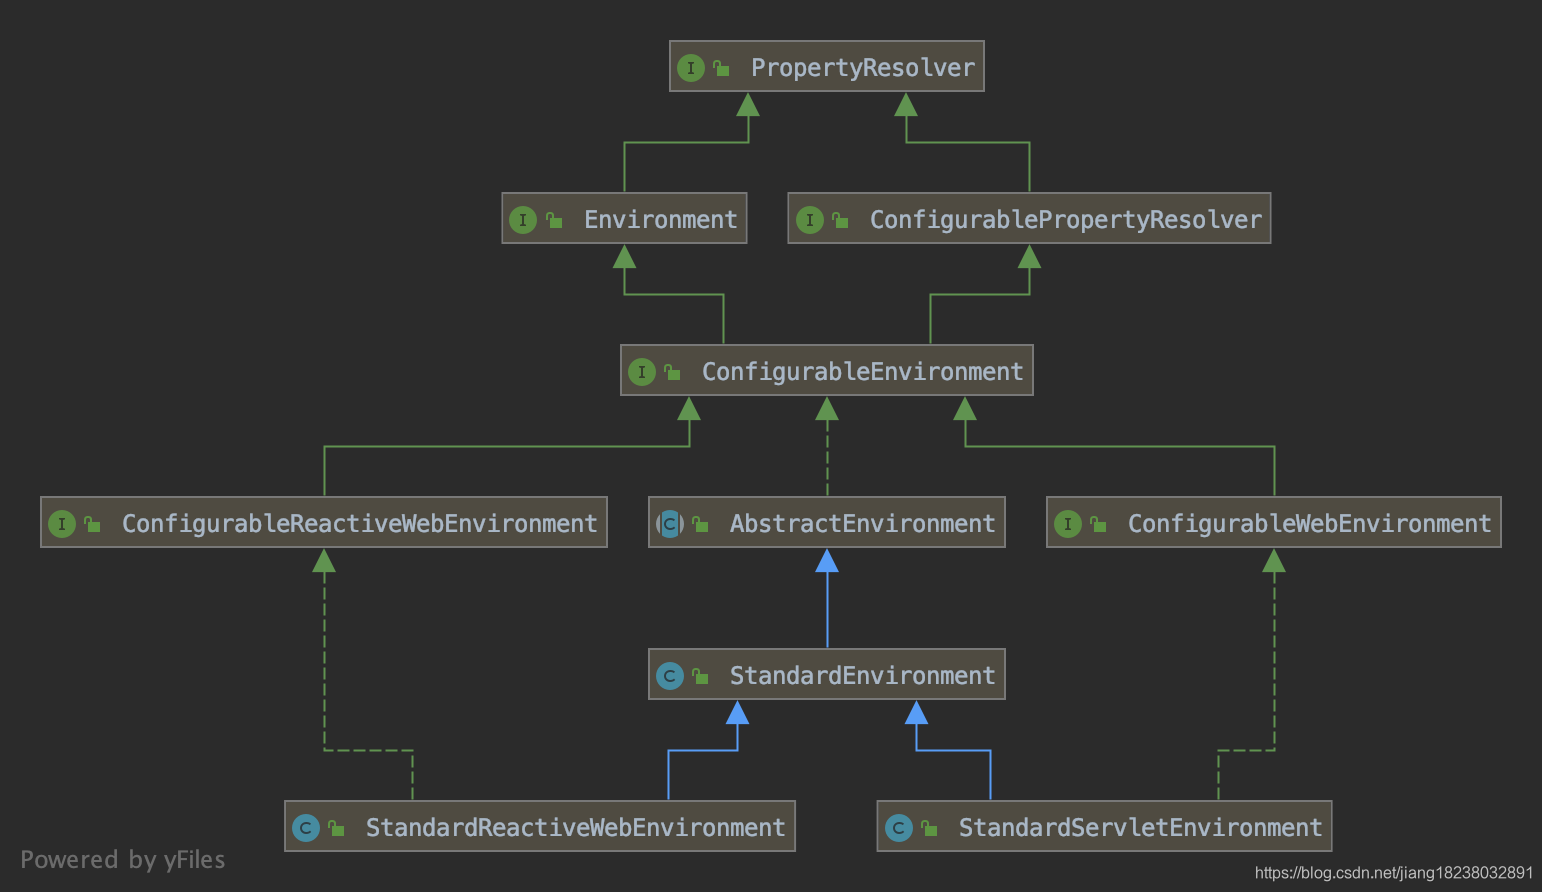Click the public lock icon on AbstractEnvironment
1542x892 pixels.
click(700, 524)
